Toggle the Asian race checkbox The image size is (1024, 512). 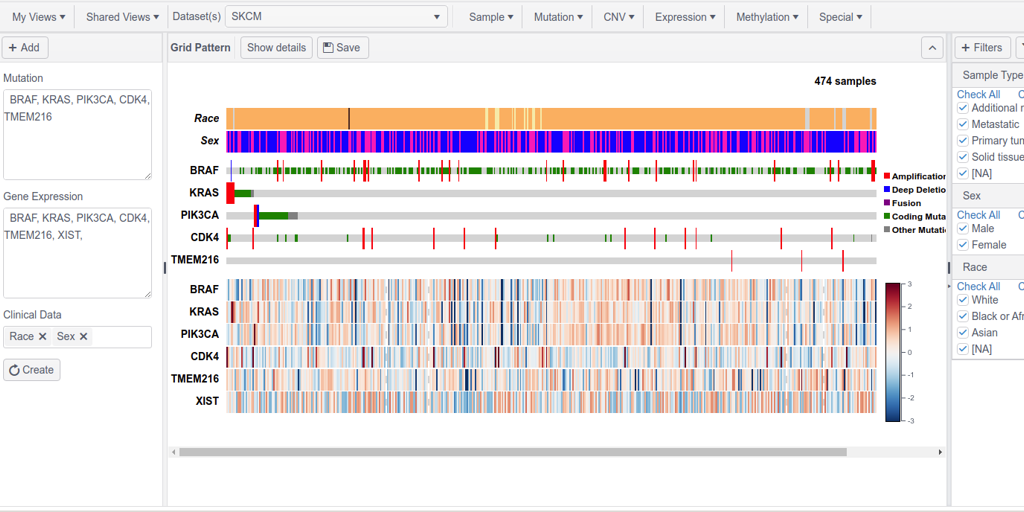pos(963,332)
